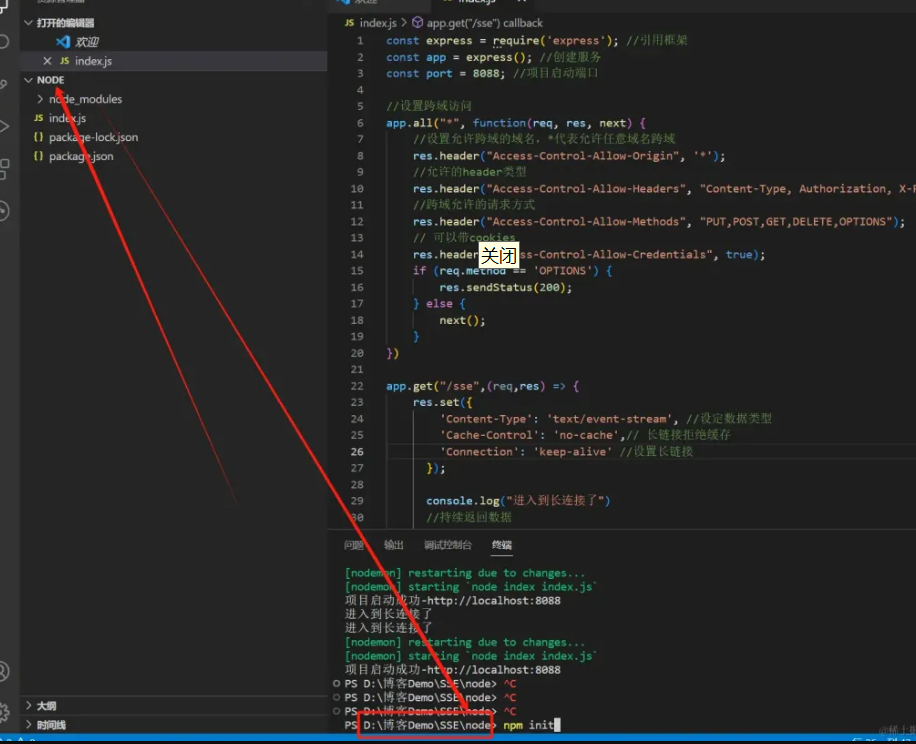The image size is (916, 744).
Task: Open index.js in the NODE file tree
Action: click(x=67, y=118)
